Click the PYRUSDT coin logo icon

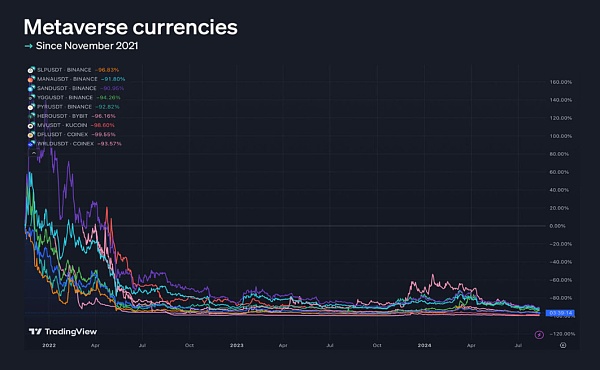point(31,107)
